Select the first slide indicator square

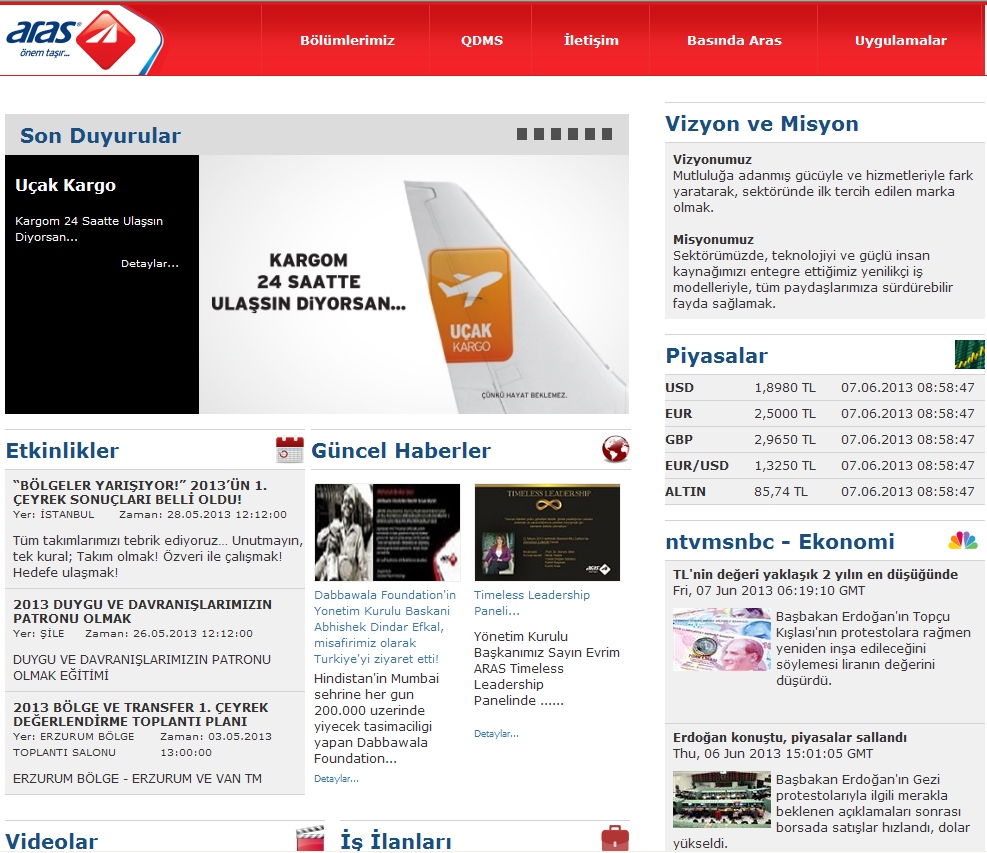[x=522, y=134]
